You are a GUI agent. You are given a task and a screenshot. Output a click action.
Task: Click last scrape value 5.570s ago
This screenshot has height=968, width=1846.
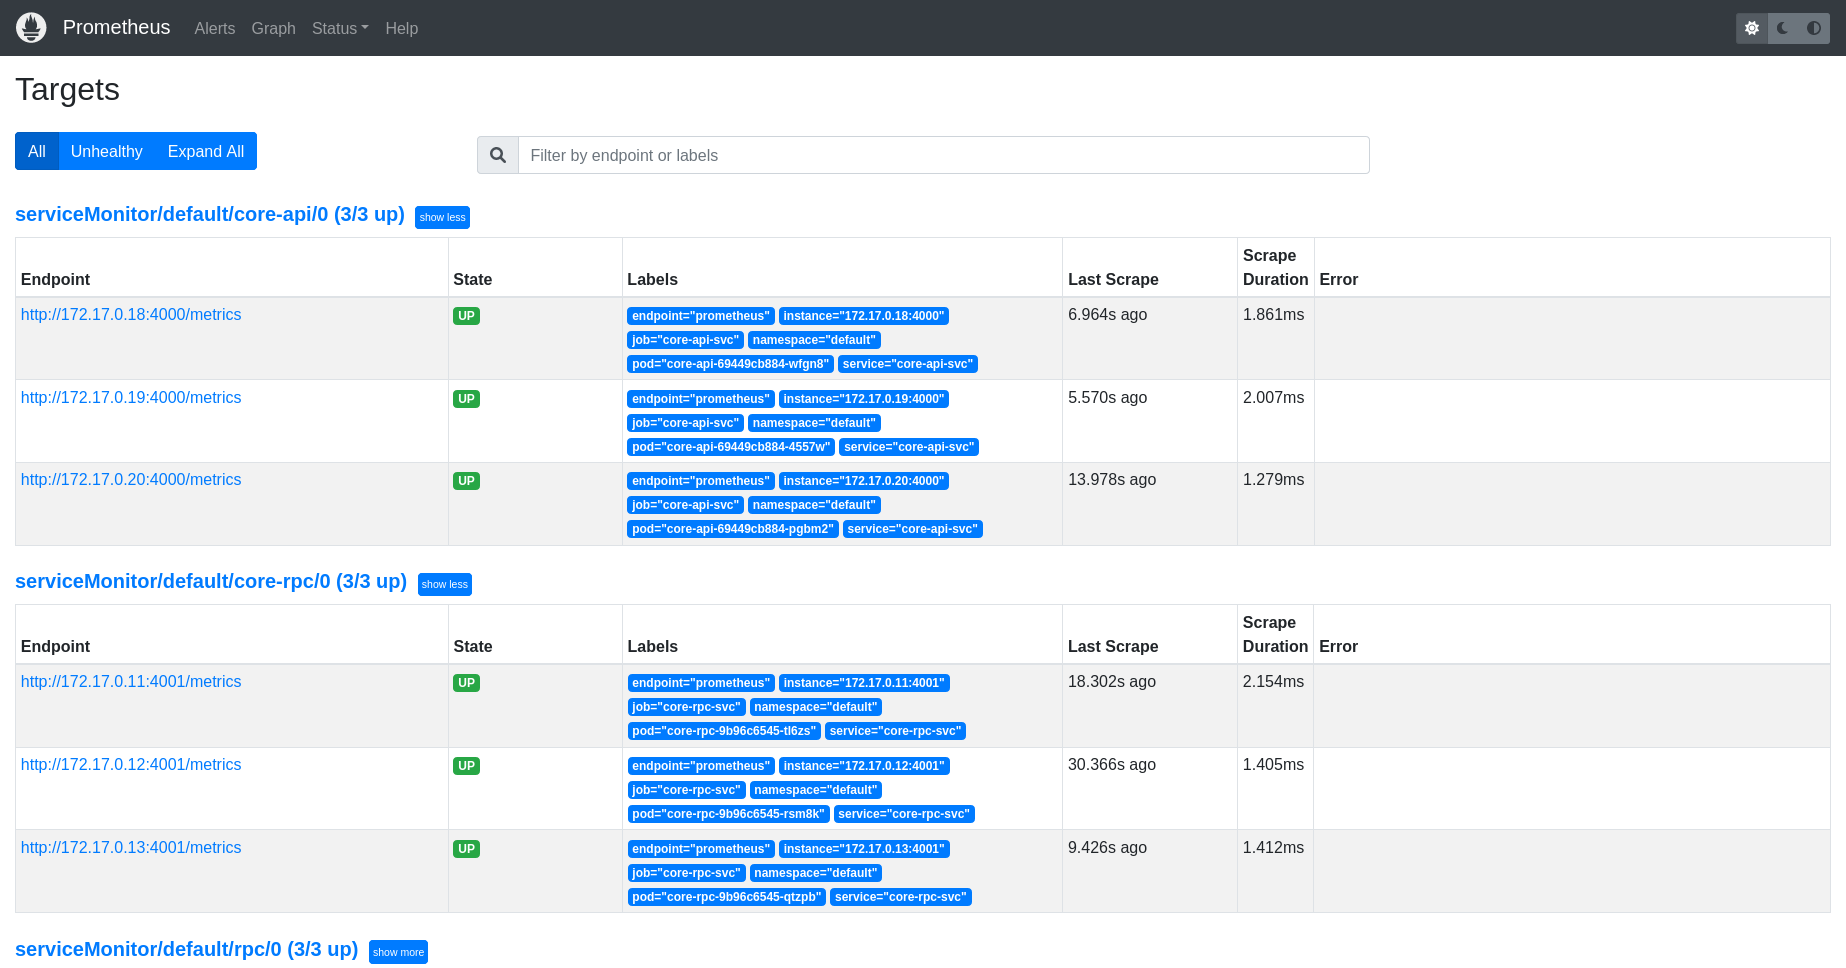[x=1107, y=397]
